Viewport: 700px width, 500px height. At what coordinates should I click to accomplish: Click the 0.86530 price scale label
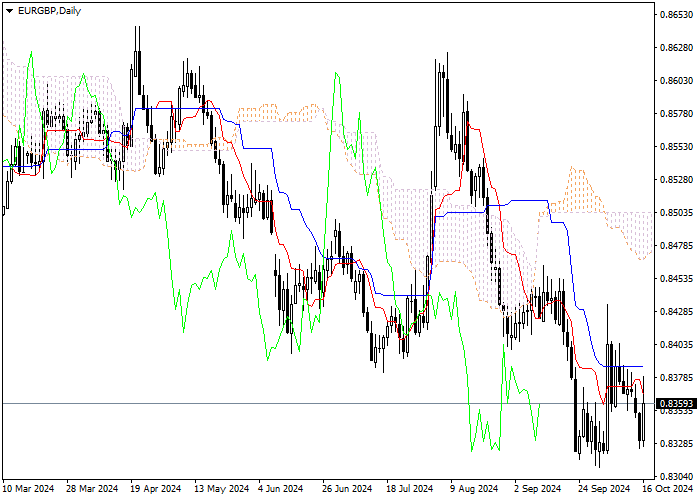pos(677,15)
